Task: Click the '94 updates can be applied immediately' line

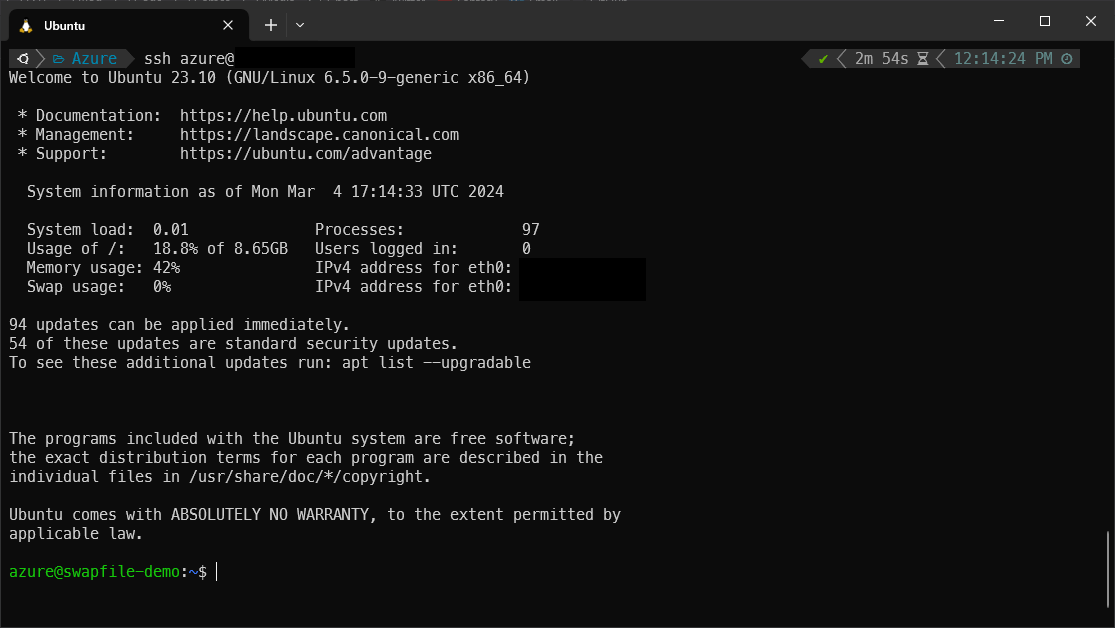Action: tap(179, 325)
